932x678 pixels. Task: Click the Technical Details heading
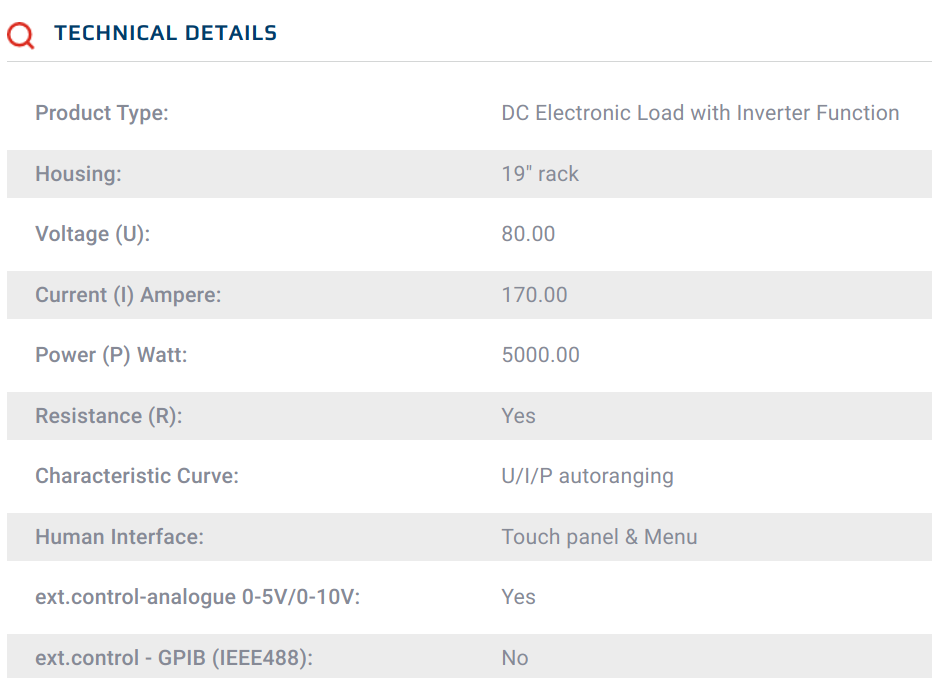pos(165,33)
